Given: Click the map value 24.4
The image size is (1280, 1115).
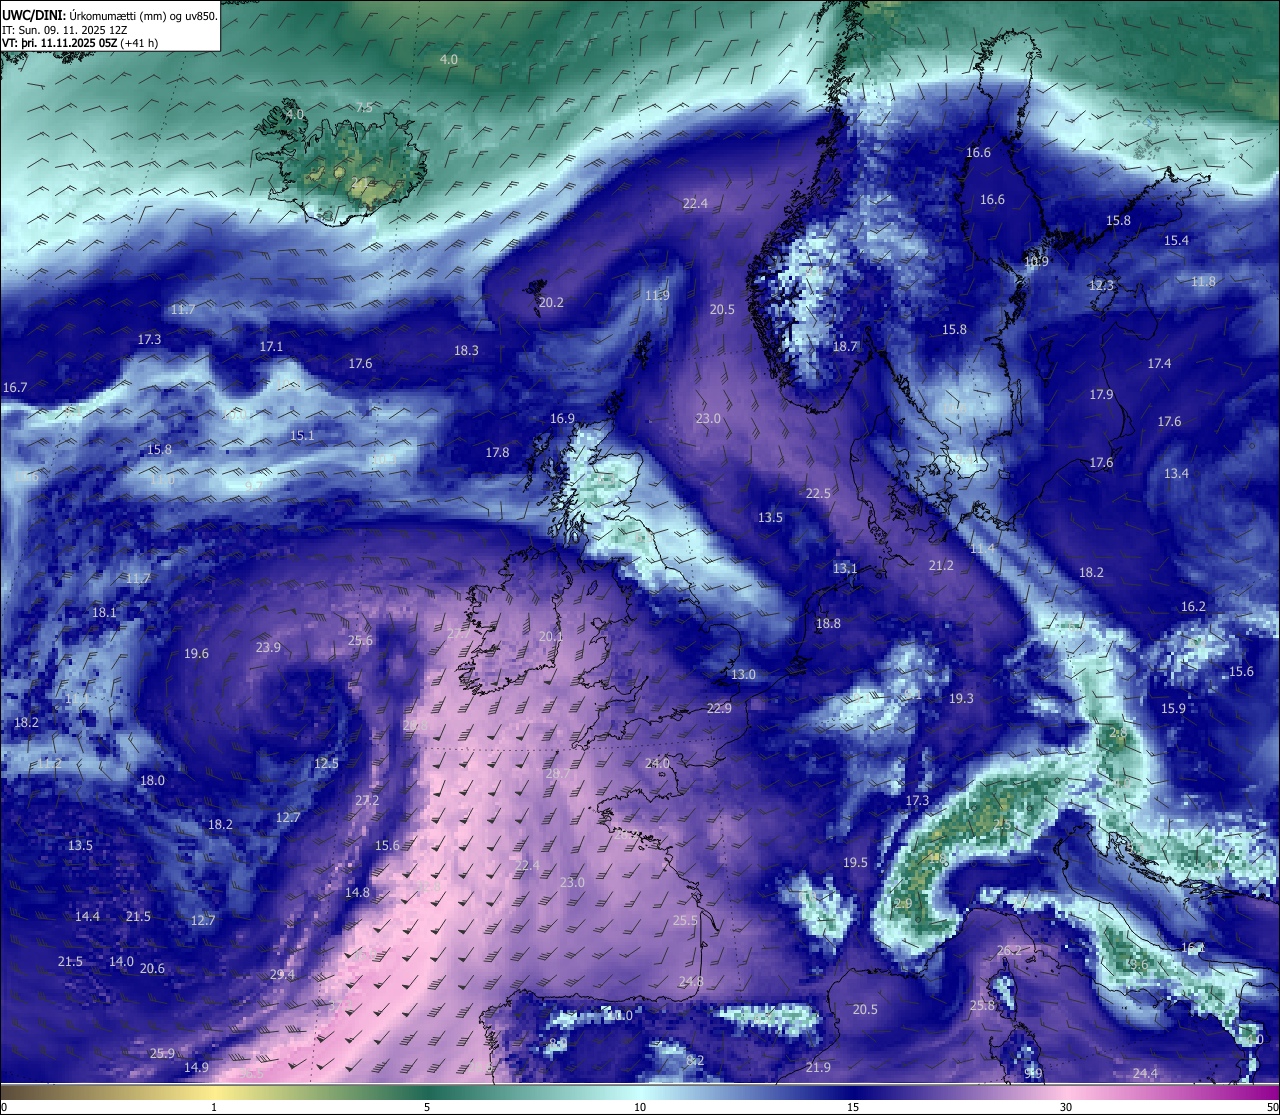Looking at the screenshot, I should click(x=1145, y=1073).
